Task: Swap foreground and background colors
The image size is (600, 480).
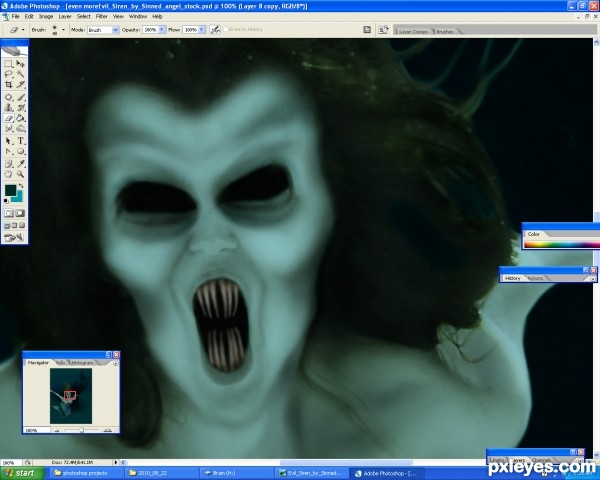Action: pos(21,186)
